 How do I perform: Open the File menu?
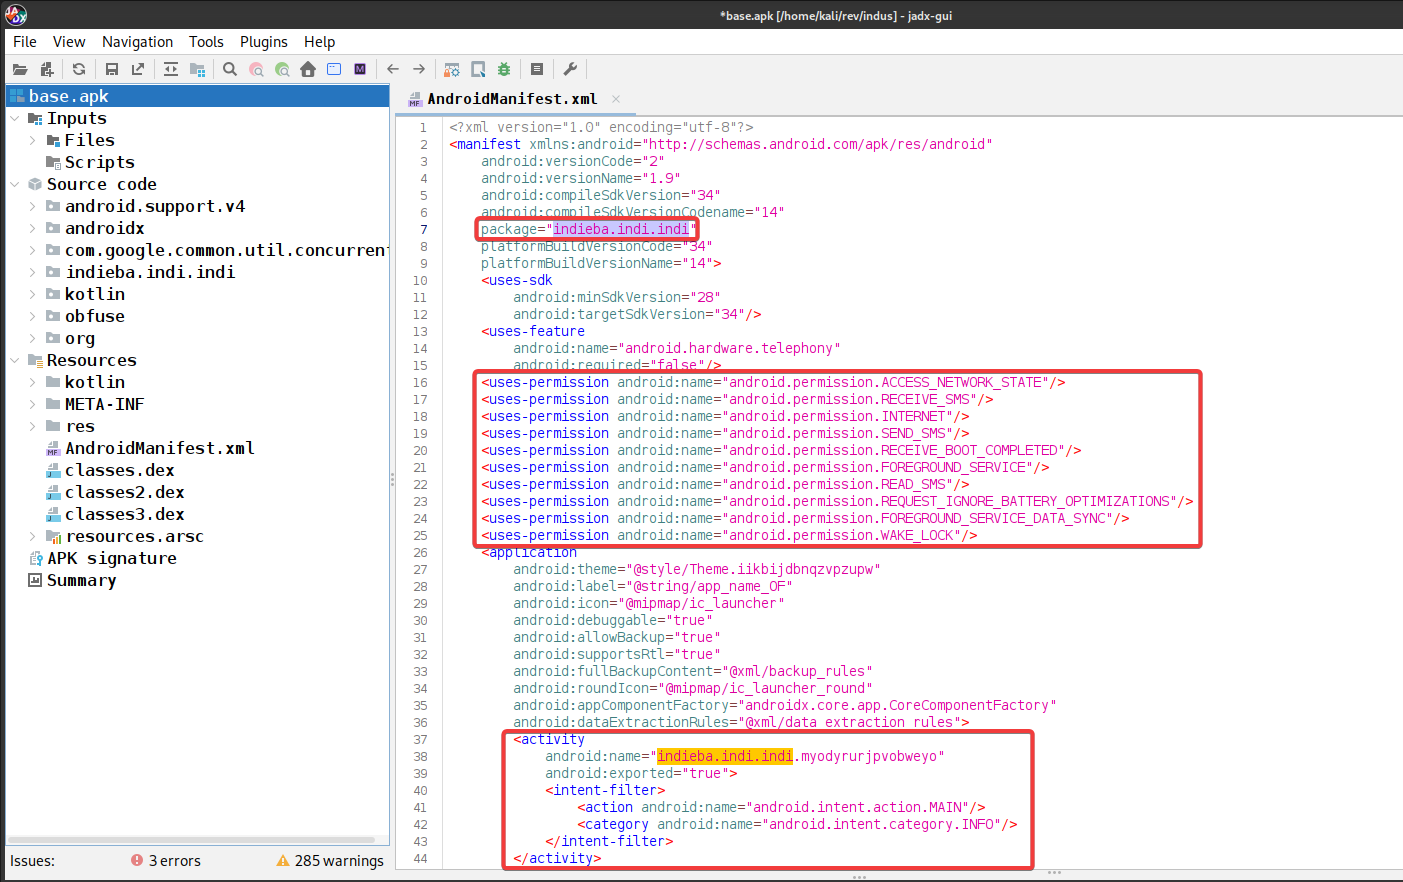point(25,42)
